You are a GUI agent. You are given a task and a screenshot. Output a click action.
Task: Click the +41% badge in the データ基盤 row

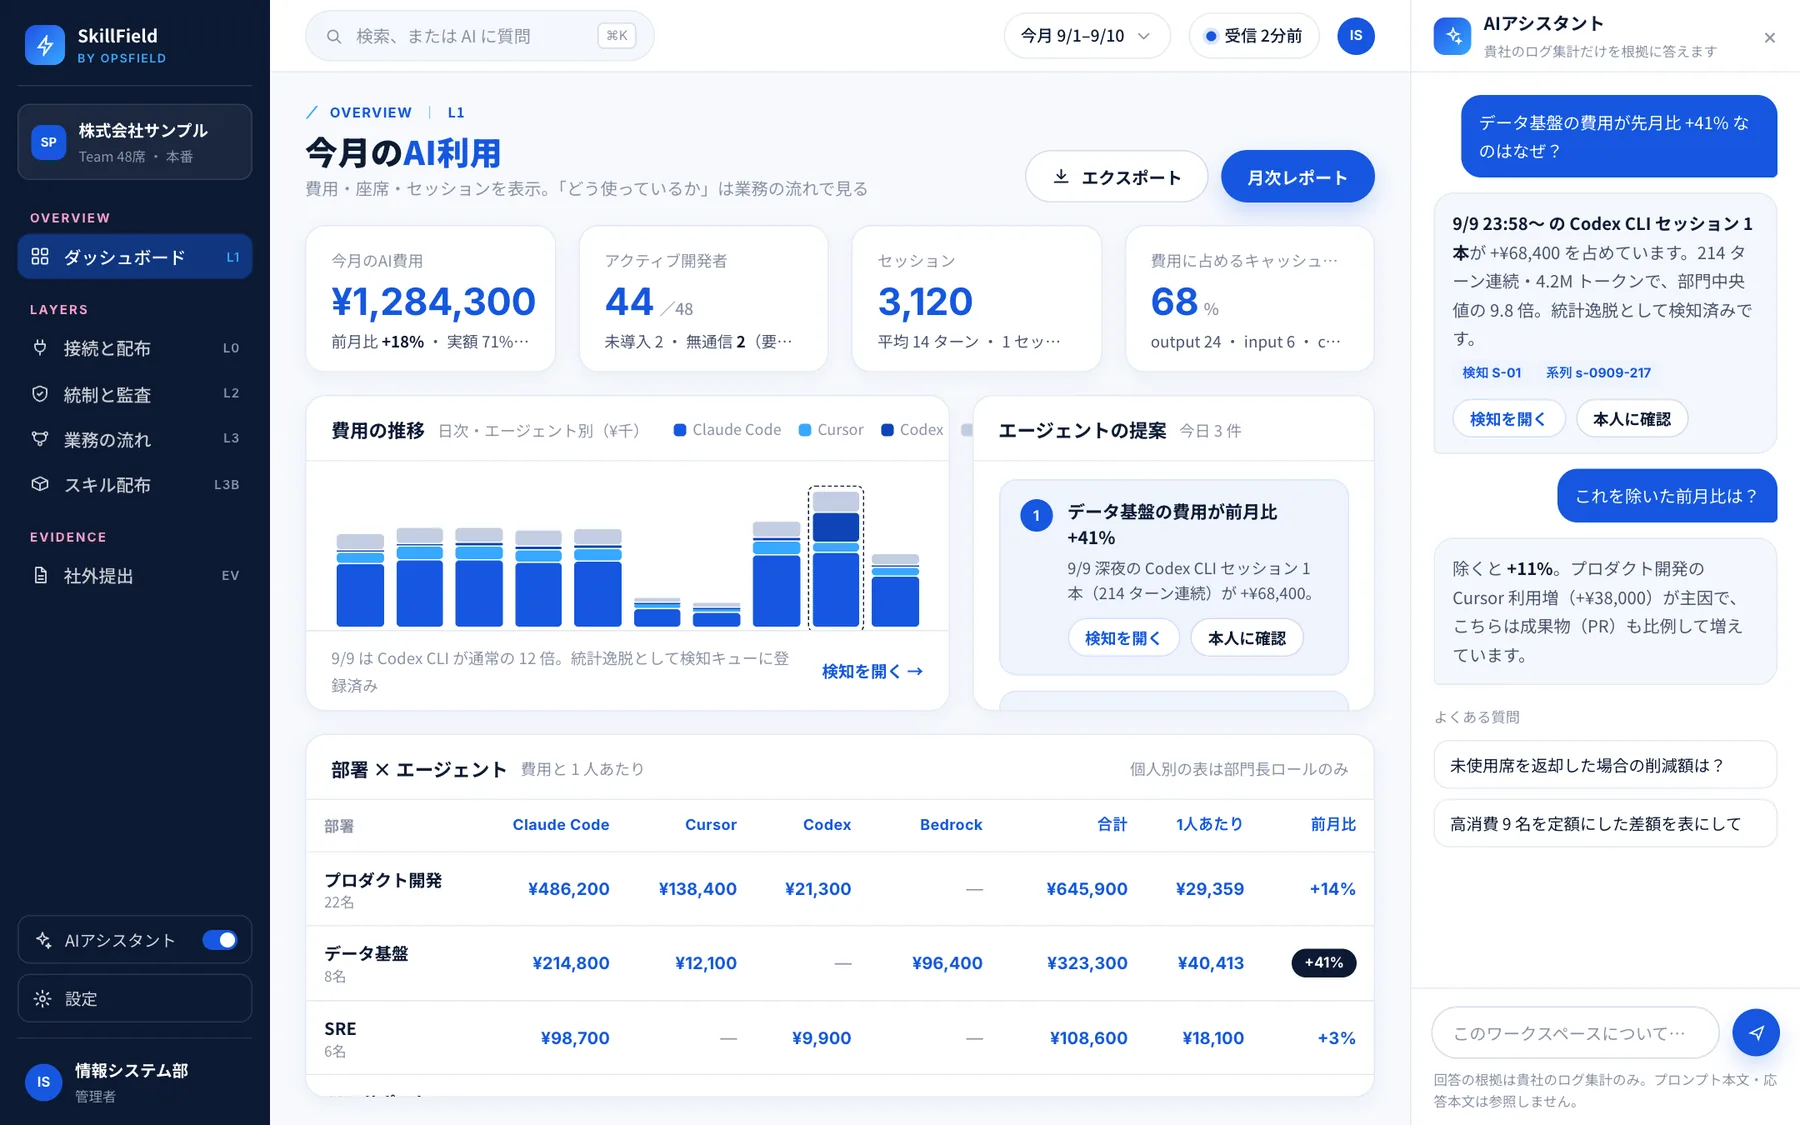tap(1324, 962)
